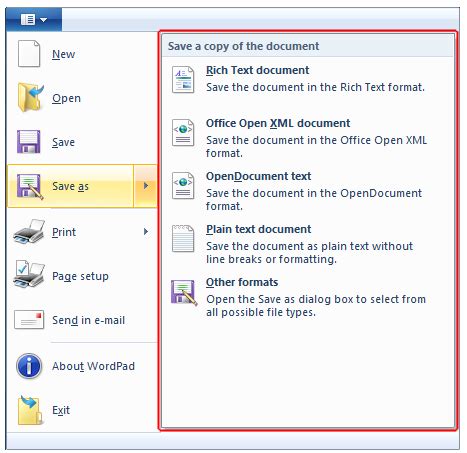The image size is (467, 453).
Task: Click the Page setup printer icon
Action: [x=29, y=274]
